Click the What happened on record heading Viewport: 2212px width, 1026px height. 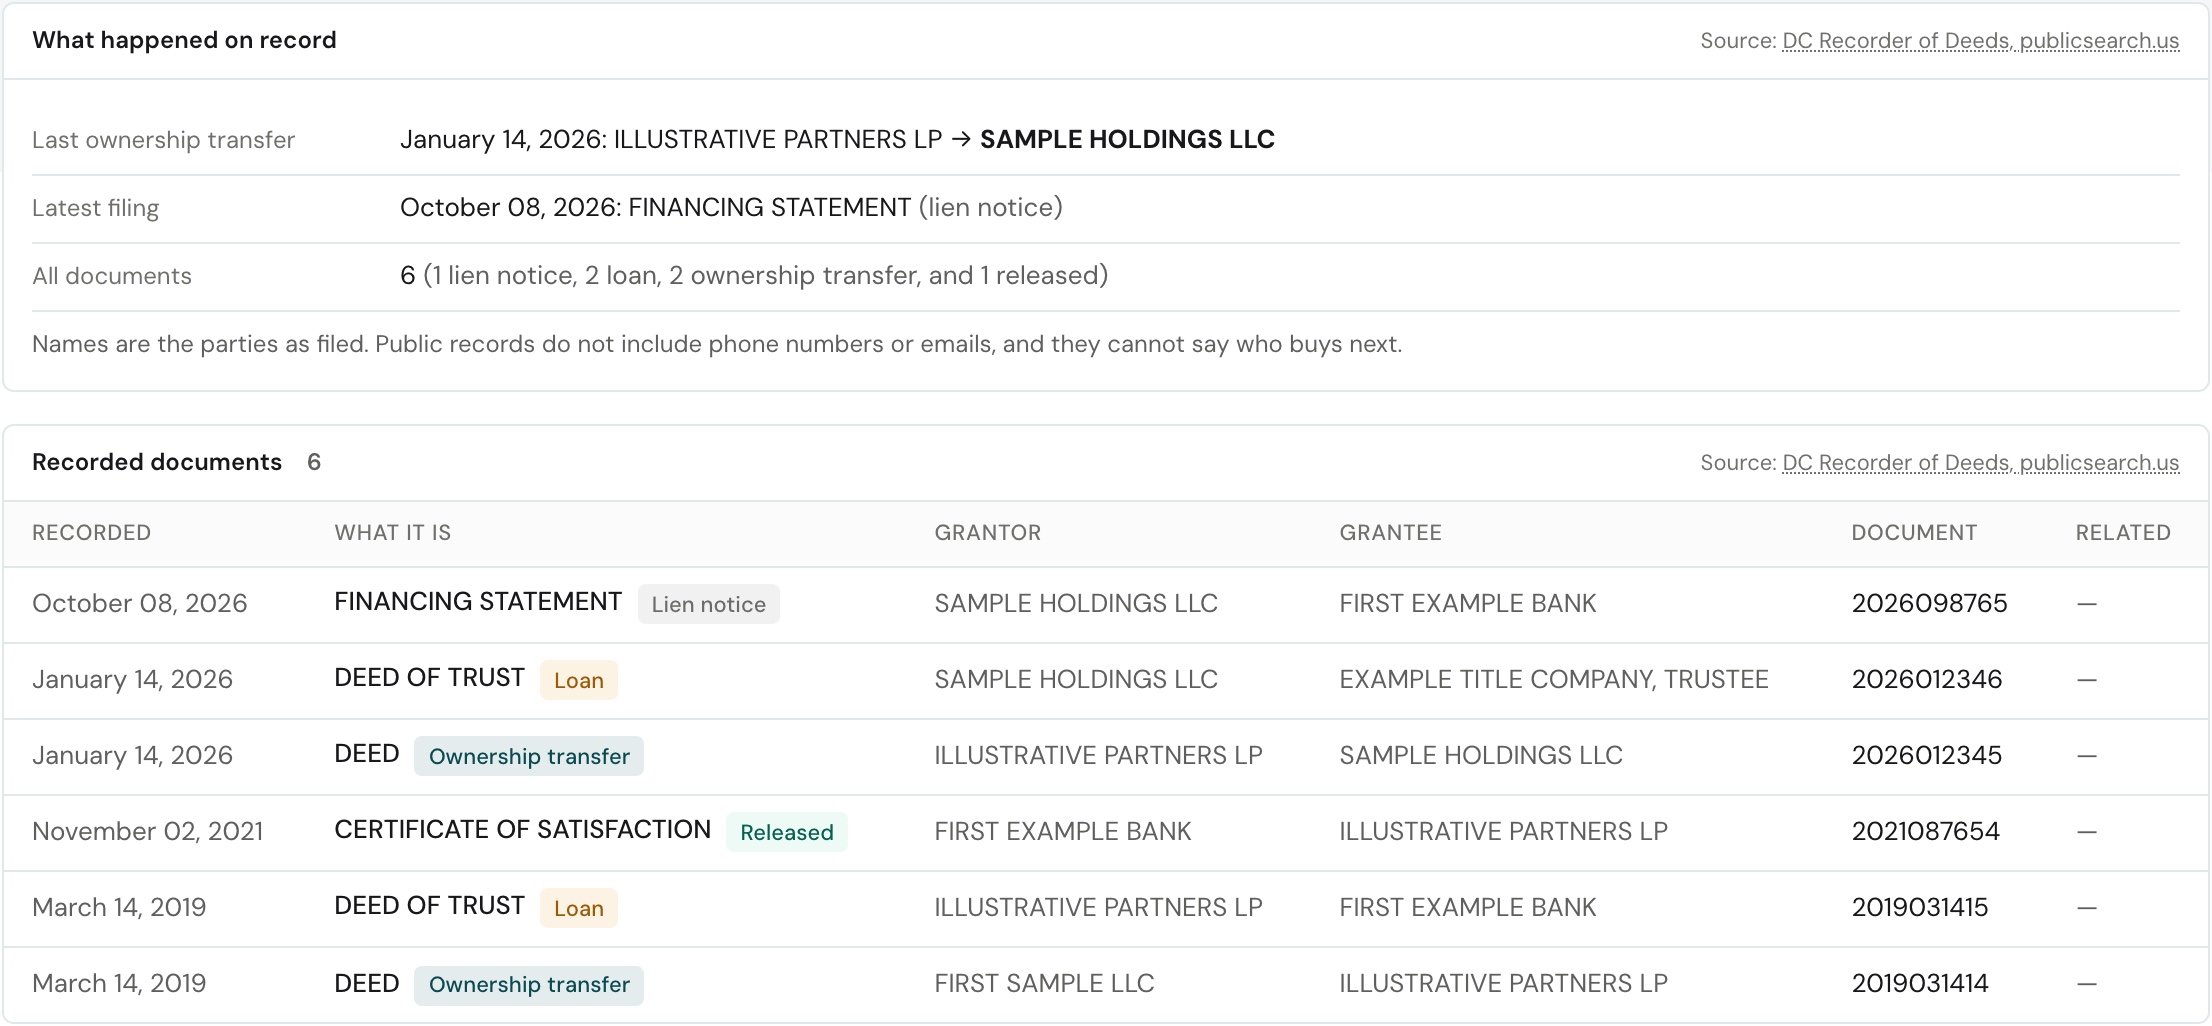click(x=184, y=40)
